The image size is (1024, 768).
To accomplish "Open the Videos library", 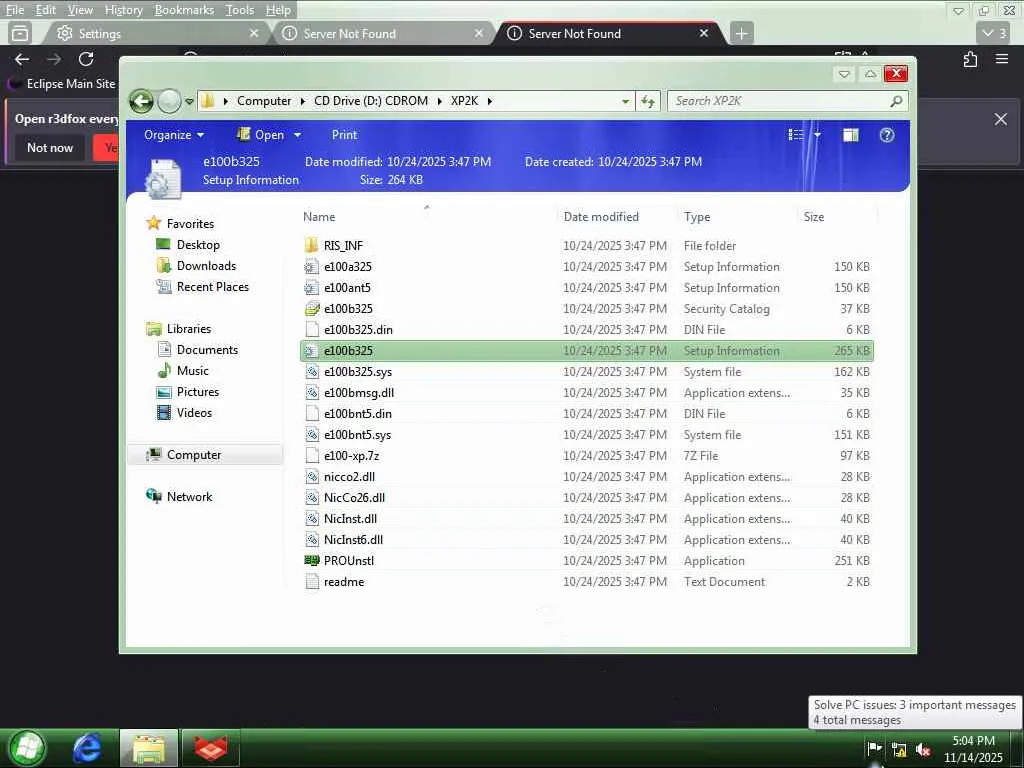I will tap(194, 413).
